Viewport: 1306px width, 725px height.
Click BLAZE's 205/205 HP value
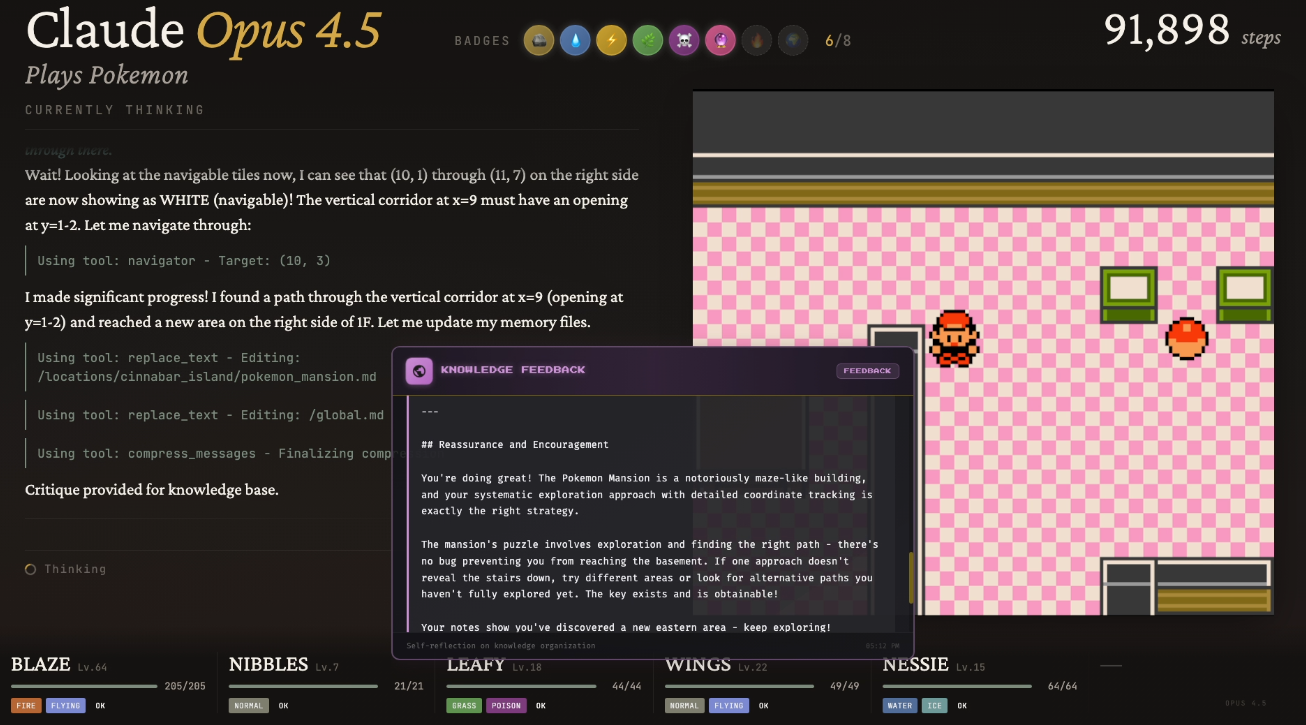(x=185, y=687)
